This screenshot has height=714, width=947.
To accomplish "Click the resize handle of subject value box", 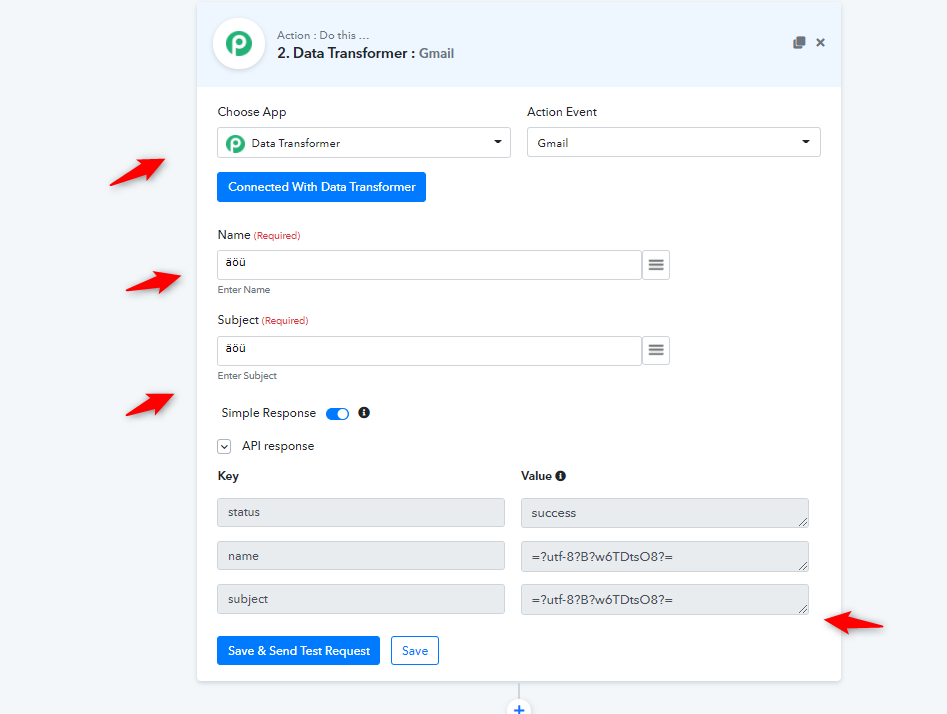I will (803, 608).
